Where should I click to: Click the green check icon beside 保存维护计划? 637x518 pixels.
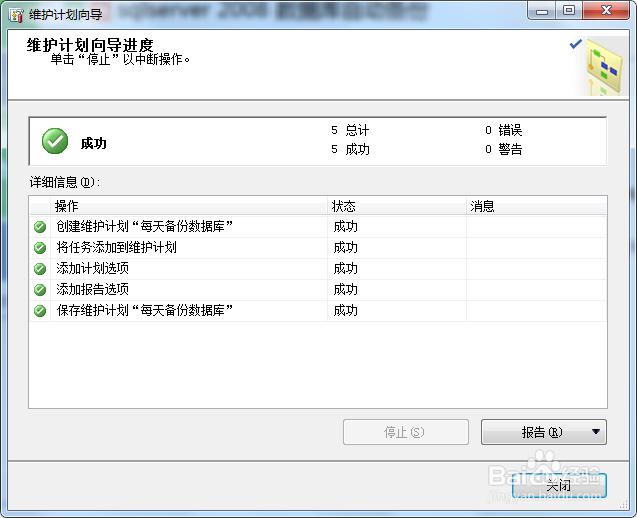pyautogui.click(x=40, y=311)
